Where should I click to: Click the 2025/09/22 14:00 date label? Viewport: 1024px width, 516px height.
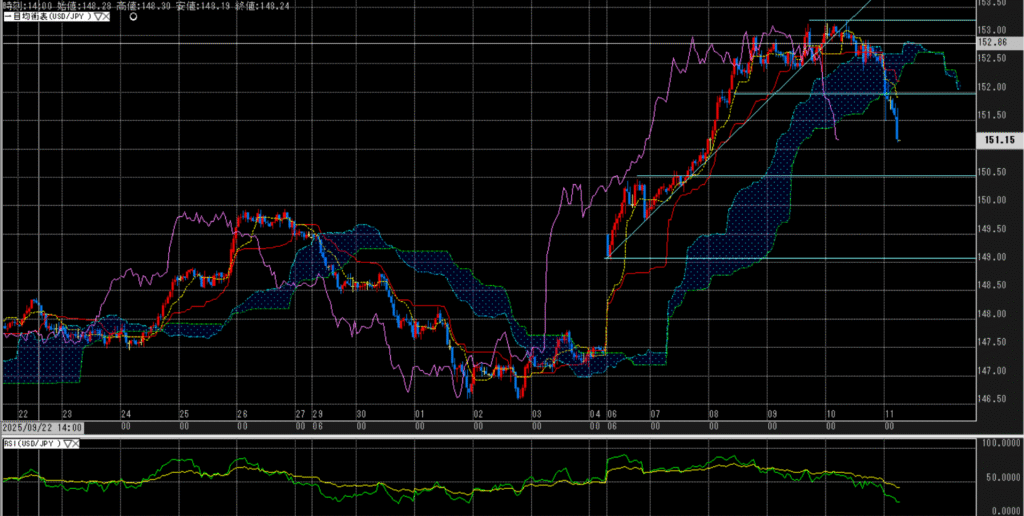click(x=41, y=427)
